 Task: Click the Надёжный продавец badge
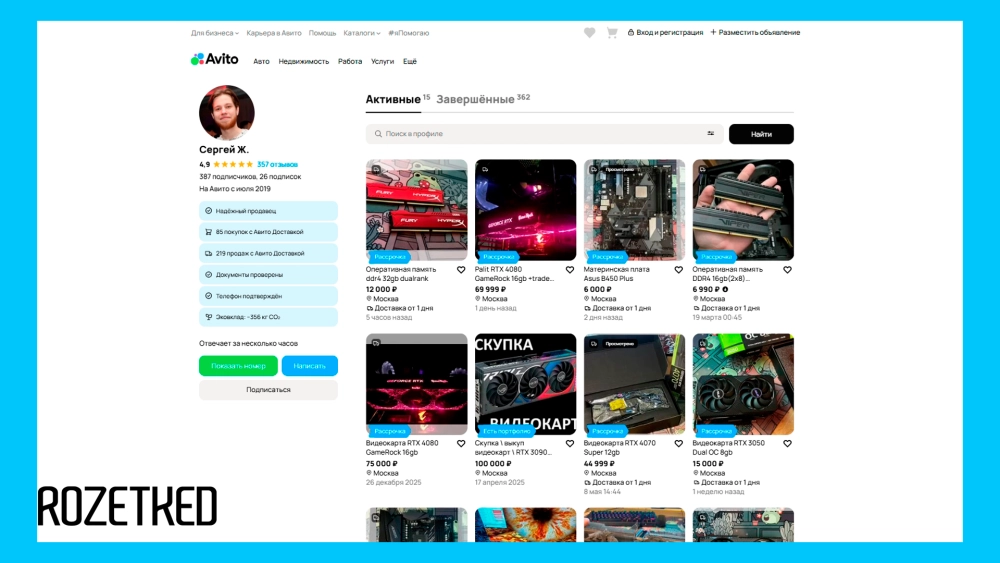coord(268,210)
